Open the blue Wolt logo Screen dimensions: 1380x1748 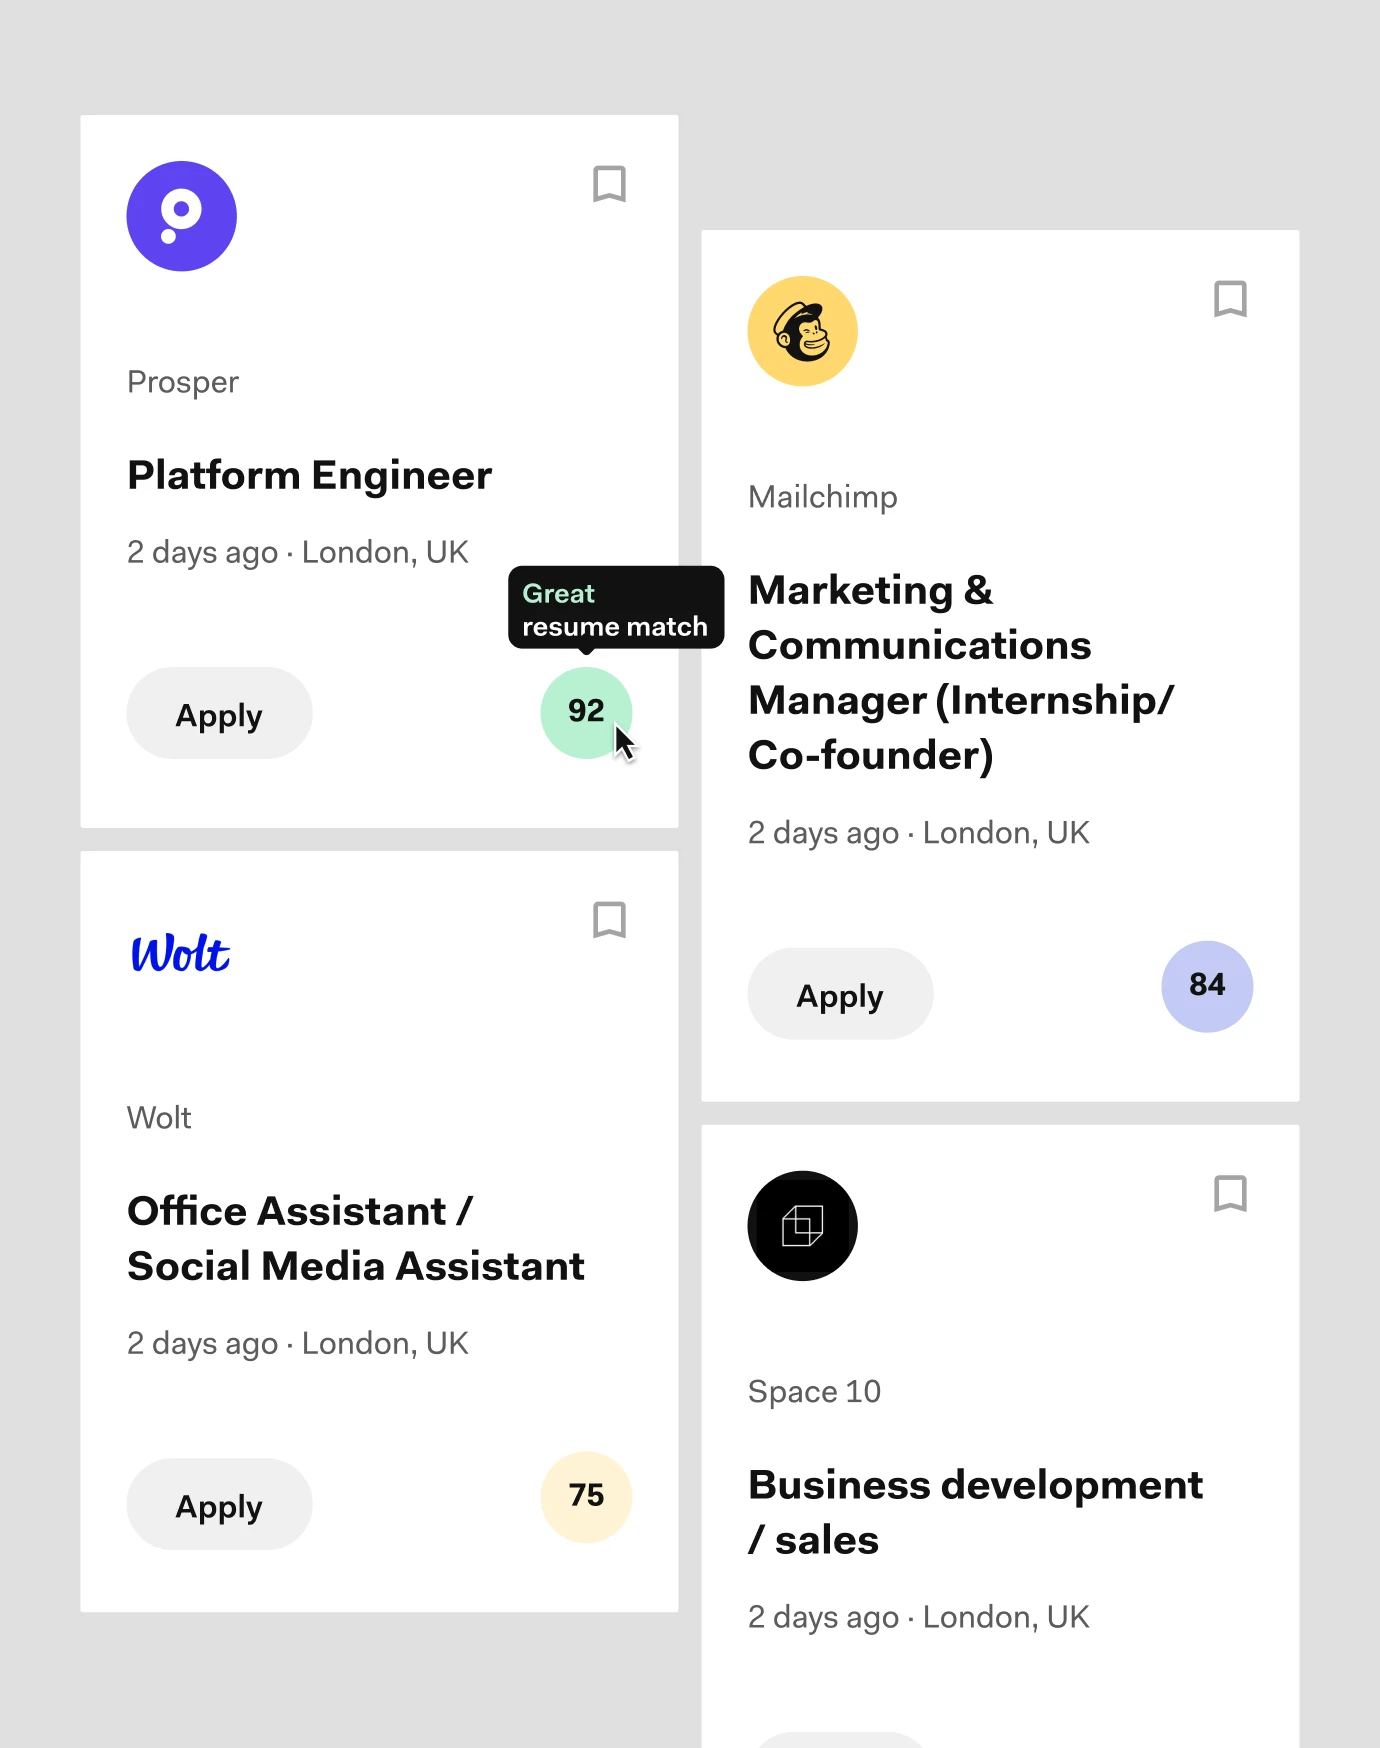point(181,954)
